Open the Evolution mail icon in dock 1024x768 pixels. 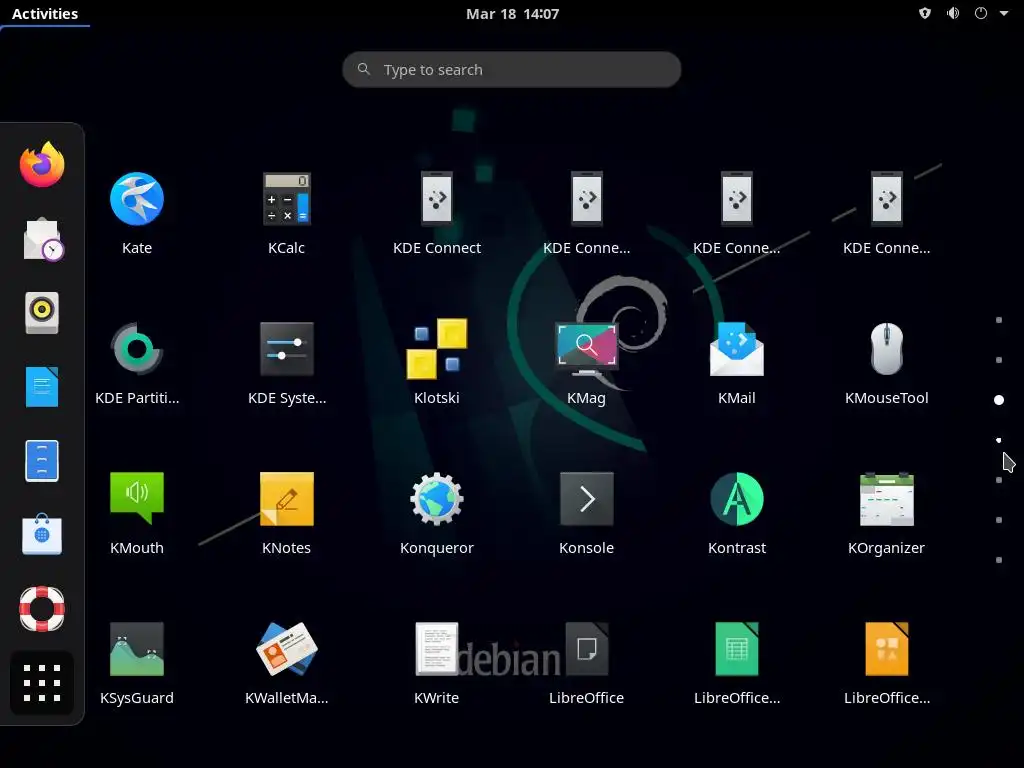tap(42, 239)
